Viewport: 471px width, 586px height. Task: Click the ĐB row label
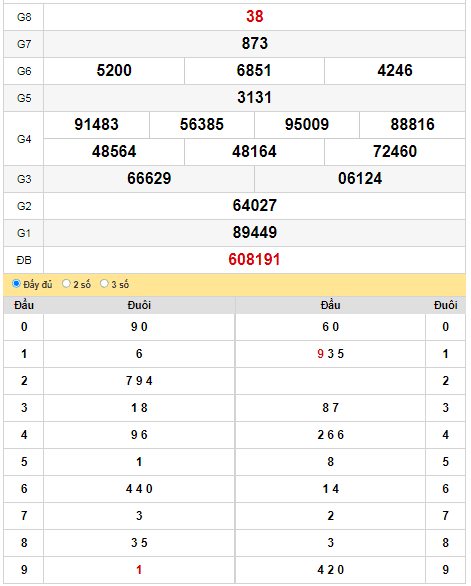click(x=24, y=260)
